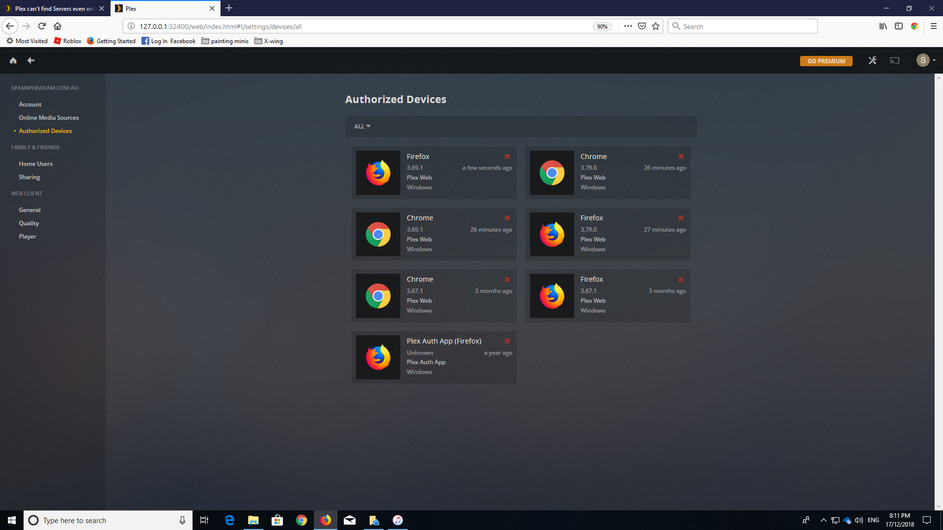Expand the ALL devices filter dropdown

[362, 126]
